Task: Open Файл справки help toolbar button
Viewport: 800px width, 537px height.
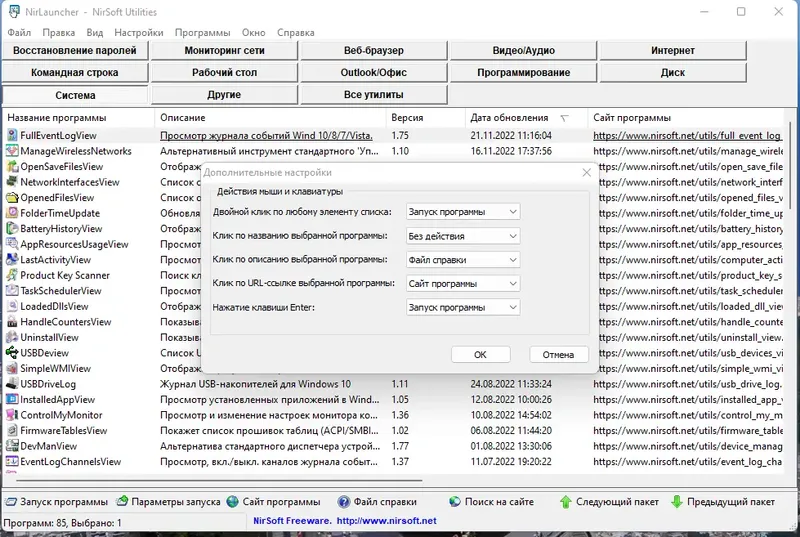Action: 377,502
